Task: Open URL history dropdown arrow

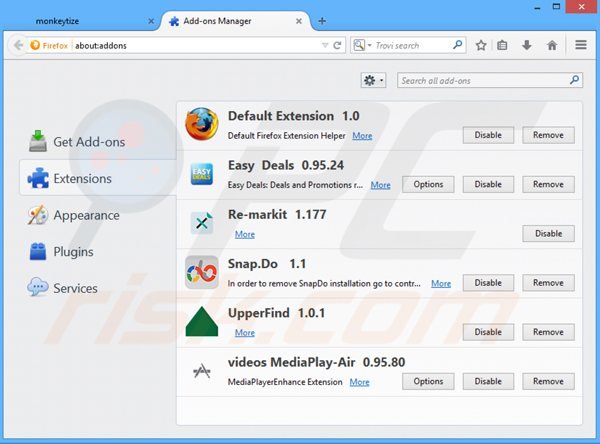Action: [325, 46]
